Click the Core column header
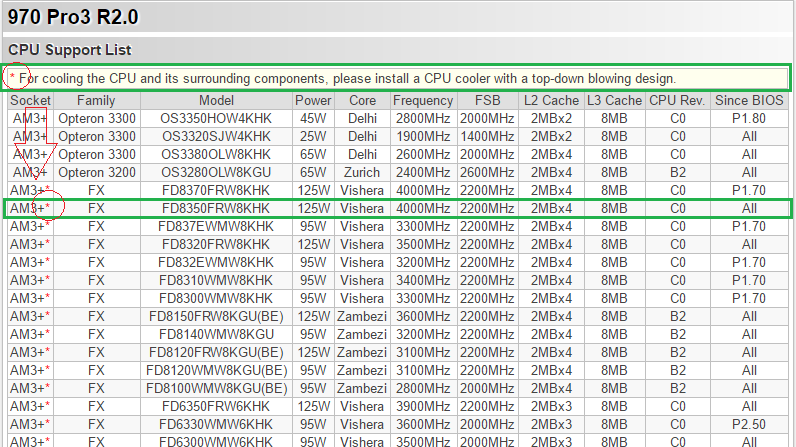The width and height of the screenshot is (796, 447). tap(362, 100)
